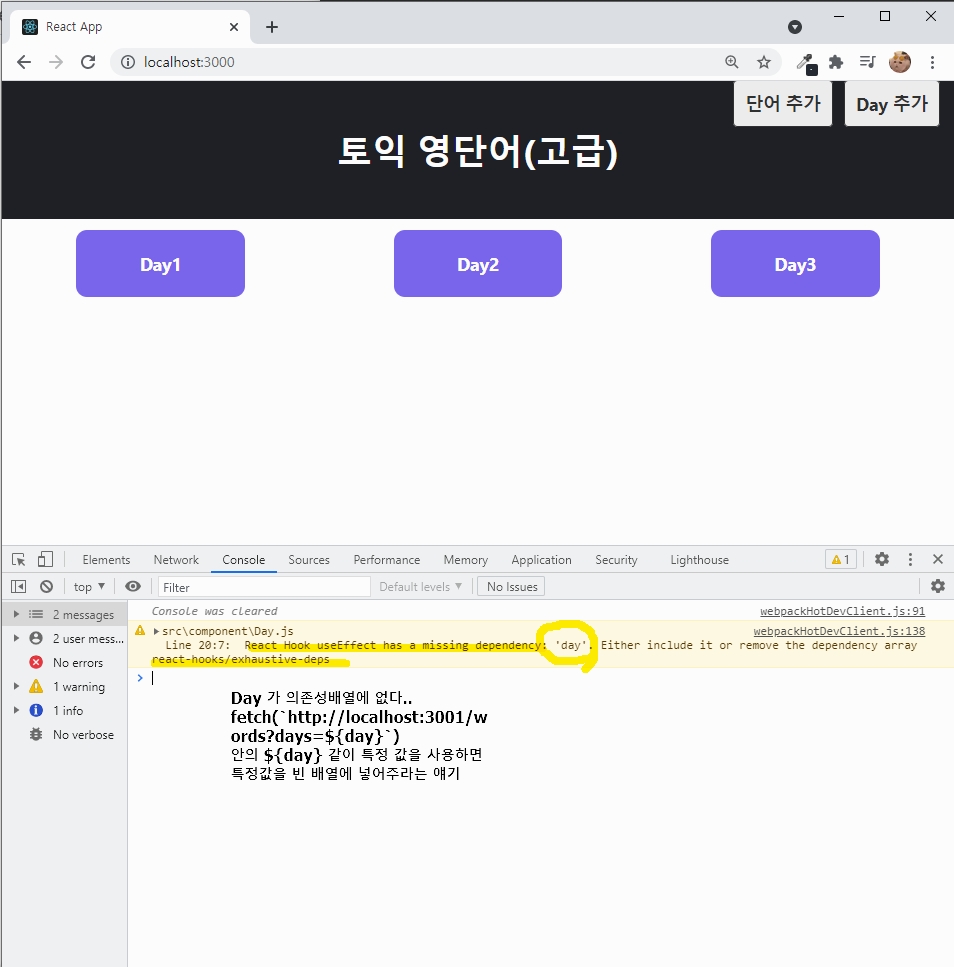The width and height of the screenshot is (954, 967).
Task: Expand the 2 user messages group
Action: [x=17, y=638]
